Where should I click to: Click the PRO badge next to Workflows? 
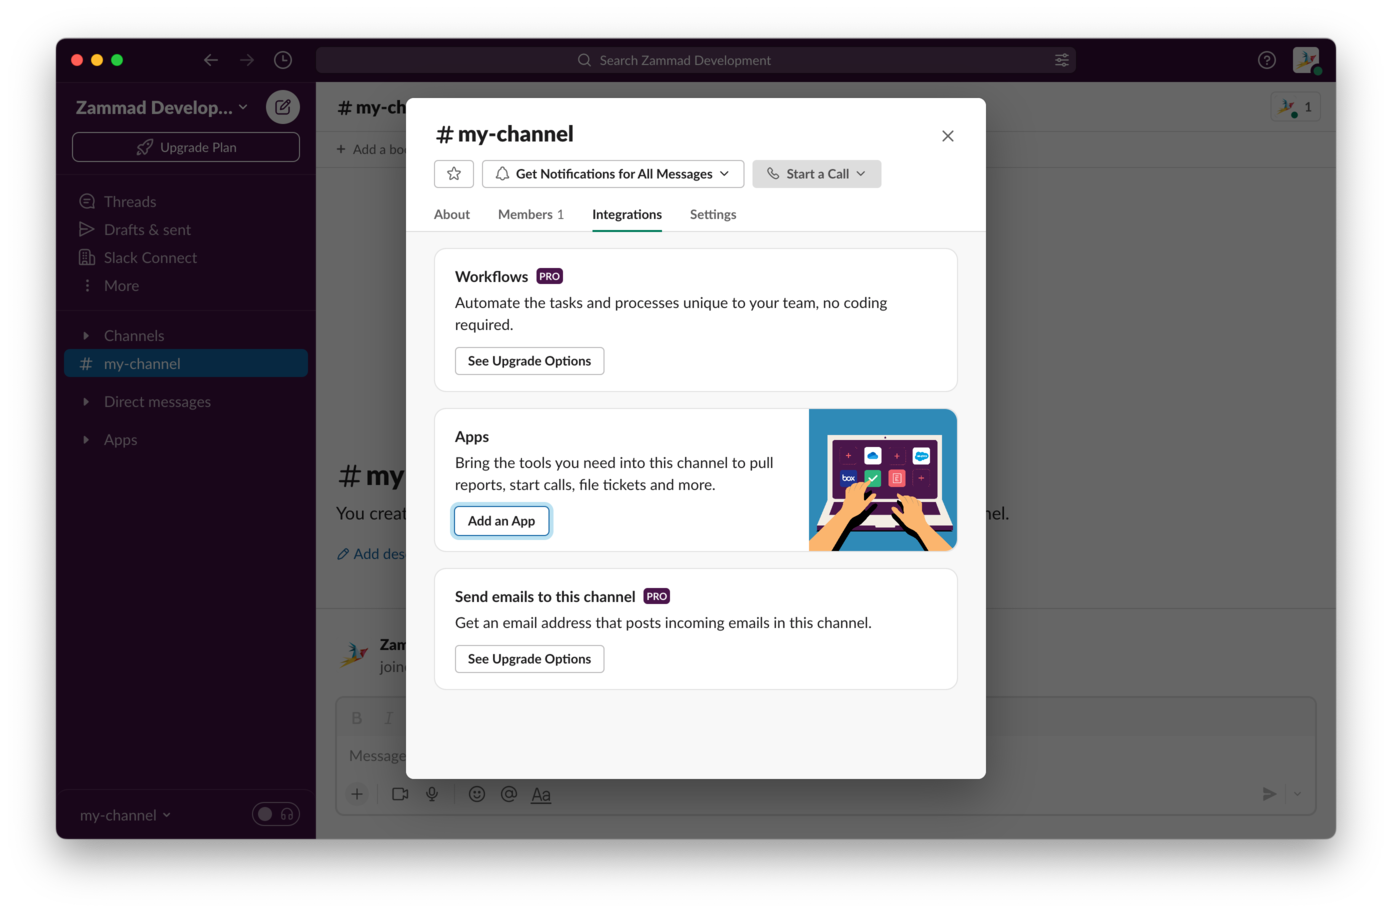click(550, 276)
